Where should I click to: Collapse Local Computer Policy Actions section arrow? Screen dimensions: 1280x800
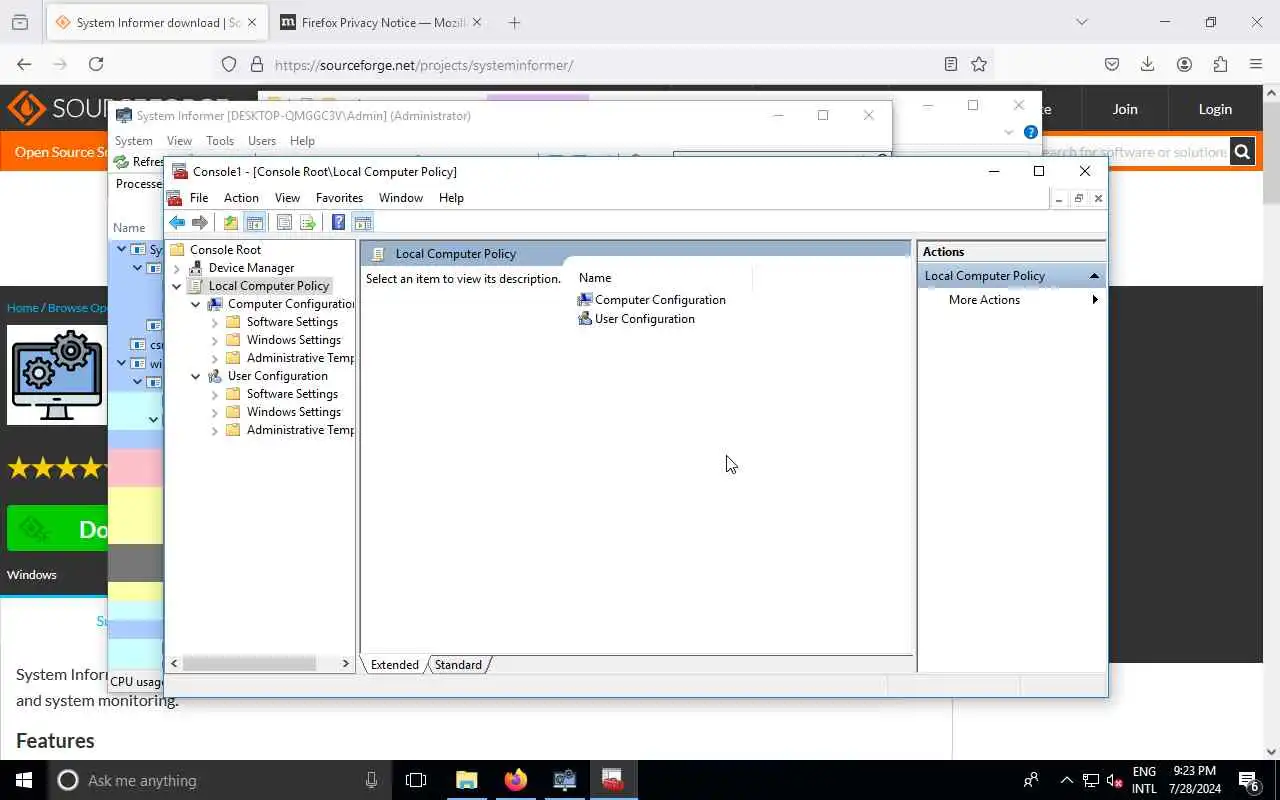click(1094, 276)
